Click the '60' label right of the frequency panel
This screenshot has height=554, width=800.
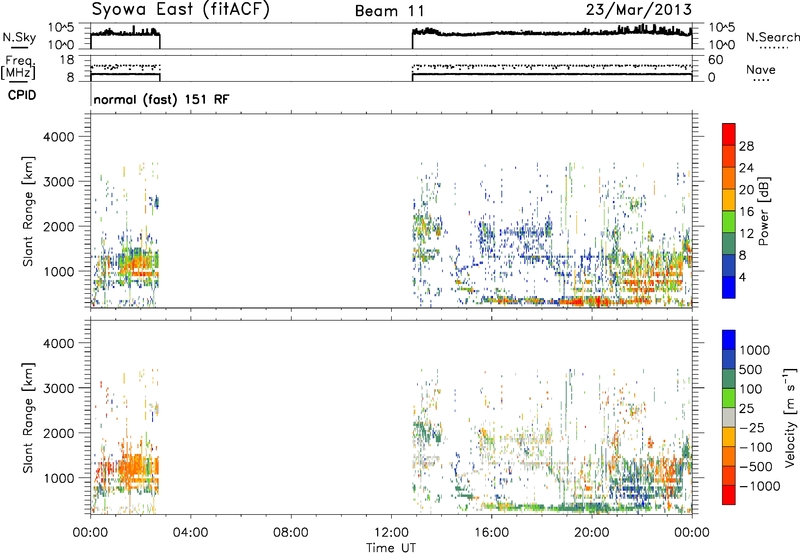(x=716, y=60)
